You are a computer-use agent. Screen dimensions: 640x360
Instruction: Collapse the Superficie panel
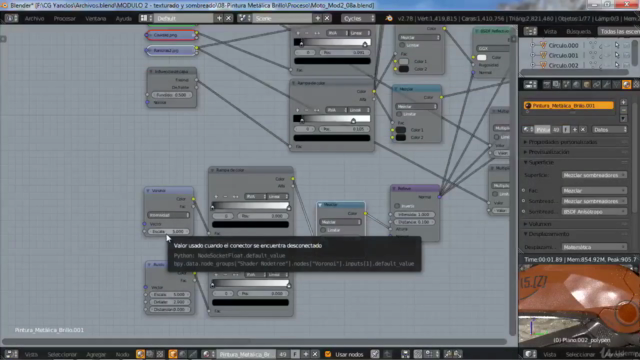pyautogui.click(x=541, y=162)
